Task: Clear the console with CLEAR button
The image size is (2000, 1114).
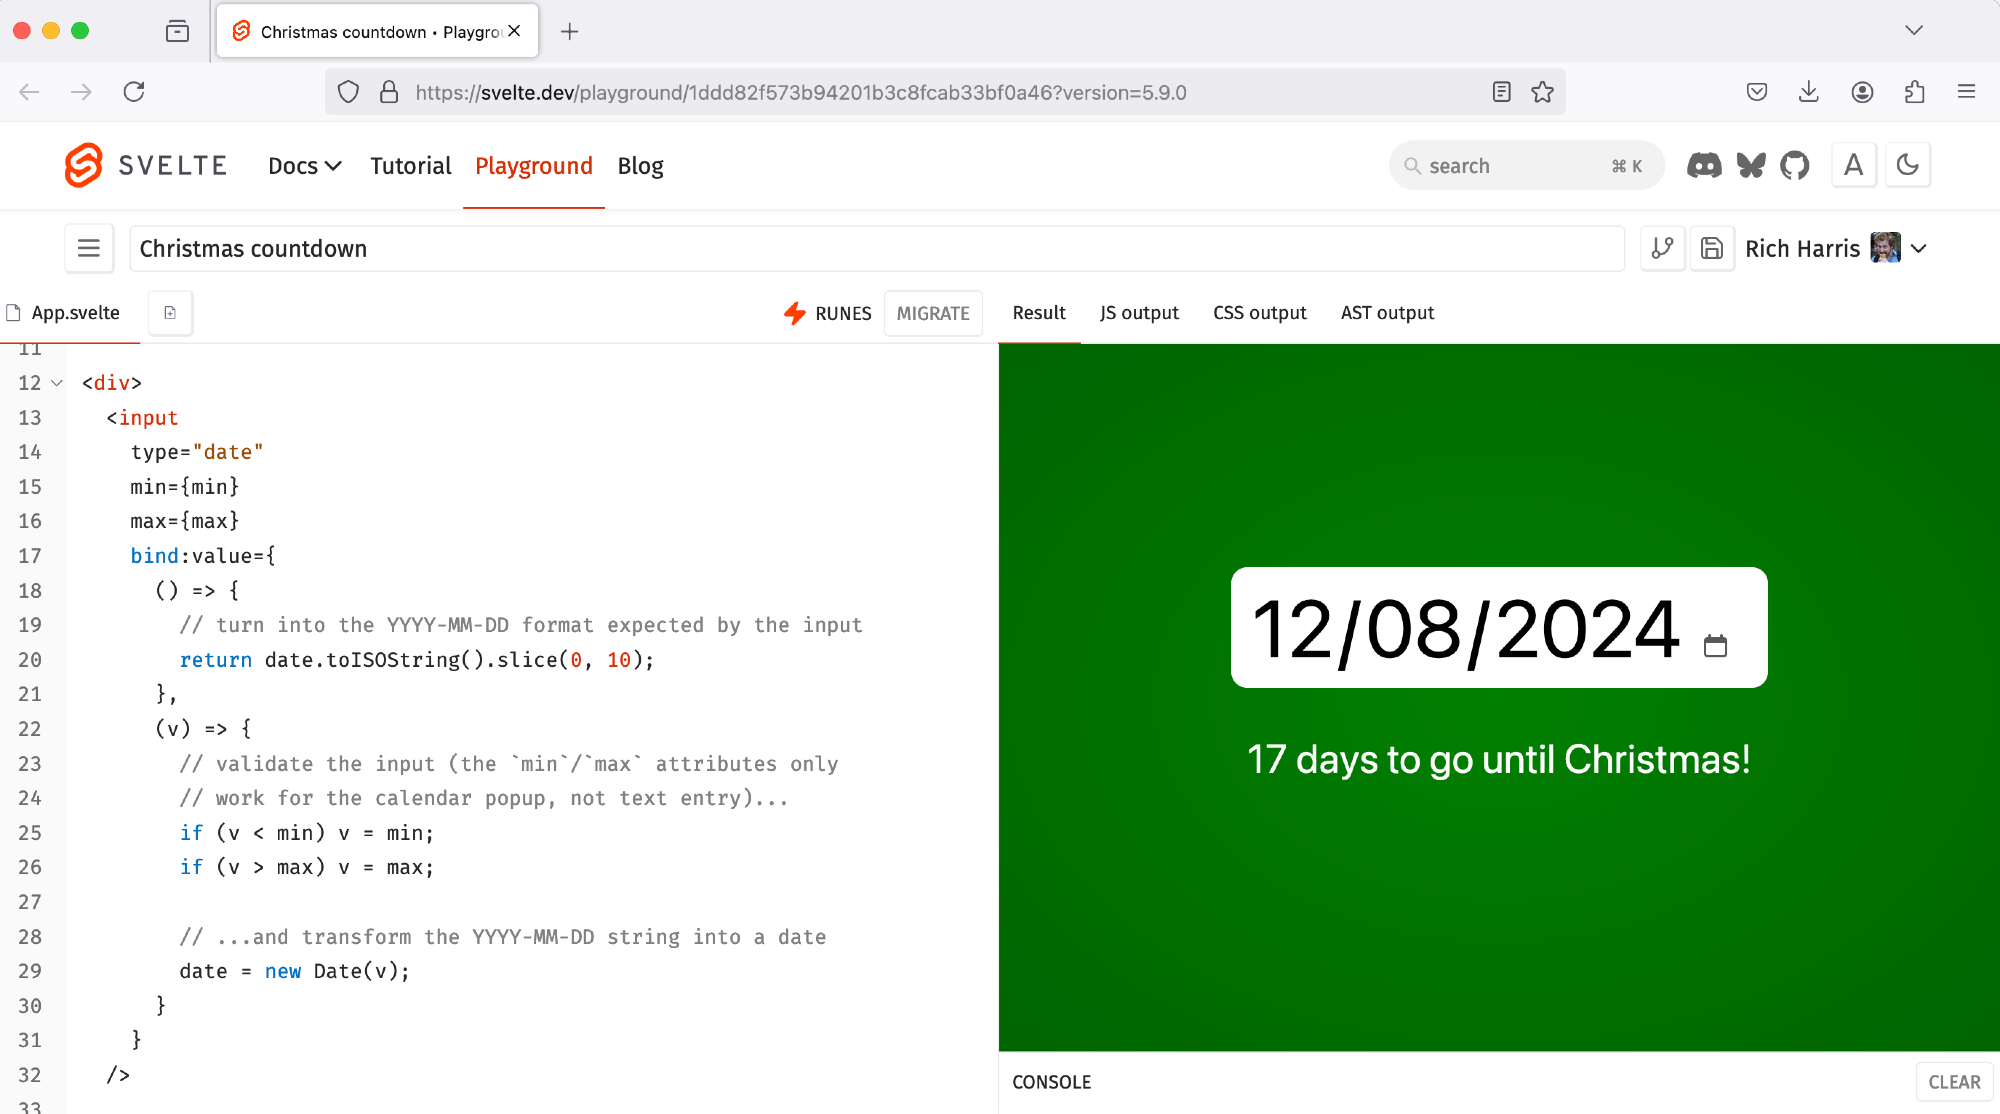Action: pos(1953,1082)
